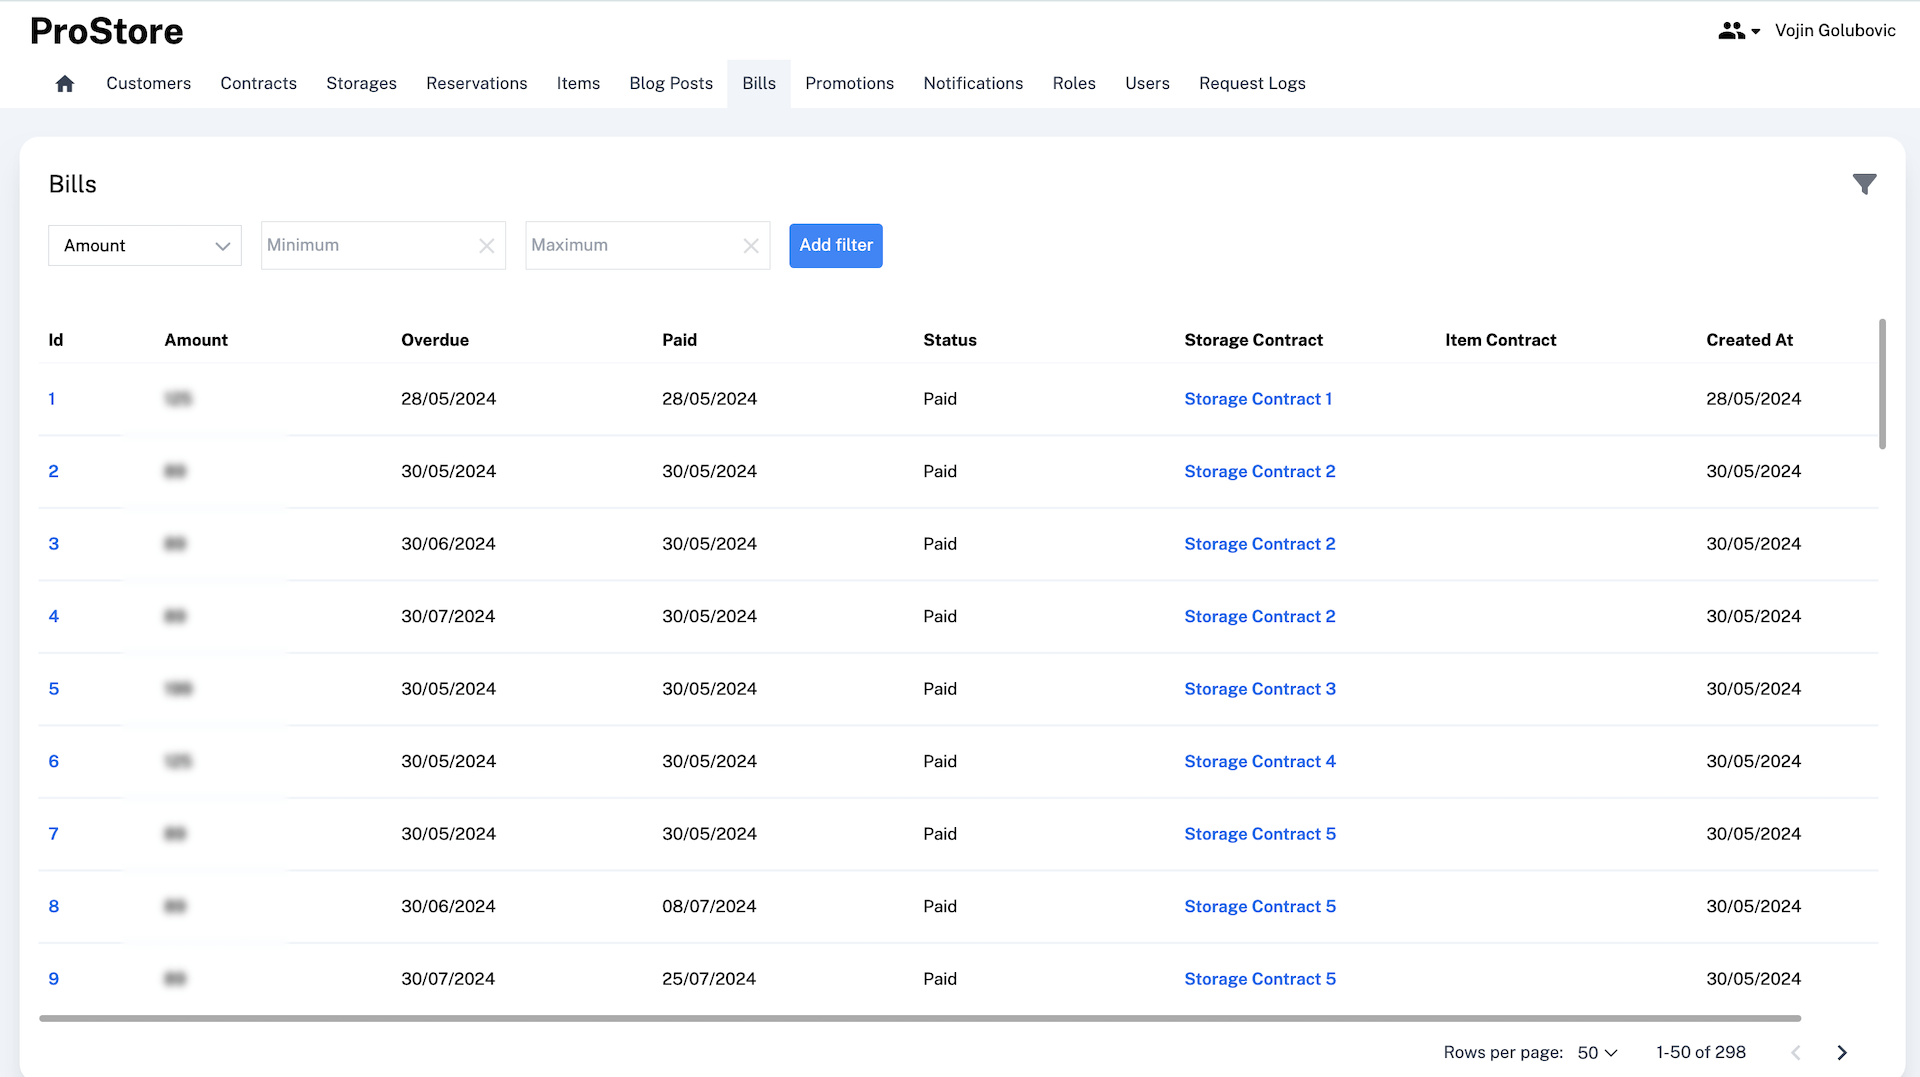This screenshot has width=1920, height=1077.
Task: Click the Status column header
Action: click(x=950, y=340)
